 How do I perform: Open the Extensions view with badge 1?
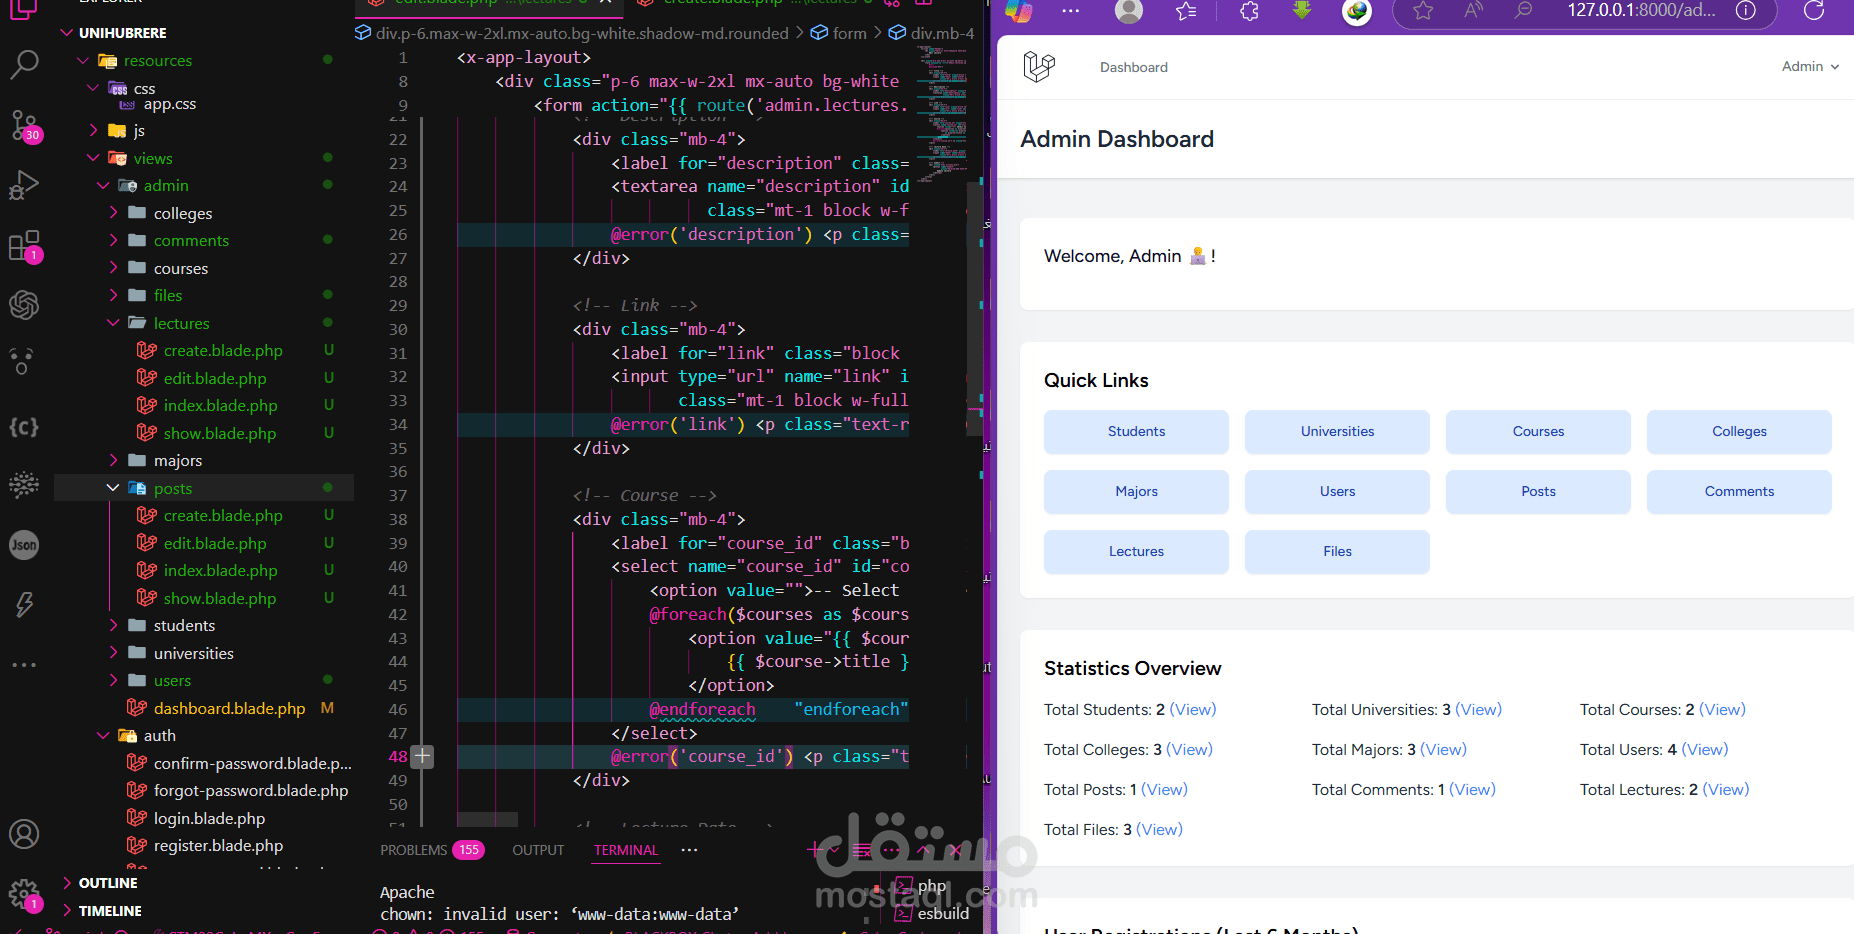[24, 246]
